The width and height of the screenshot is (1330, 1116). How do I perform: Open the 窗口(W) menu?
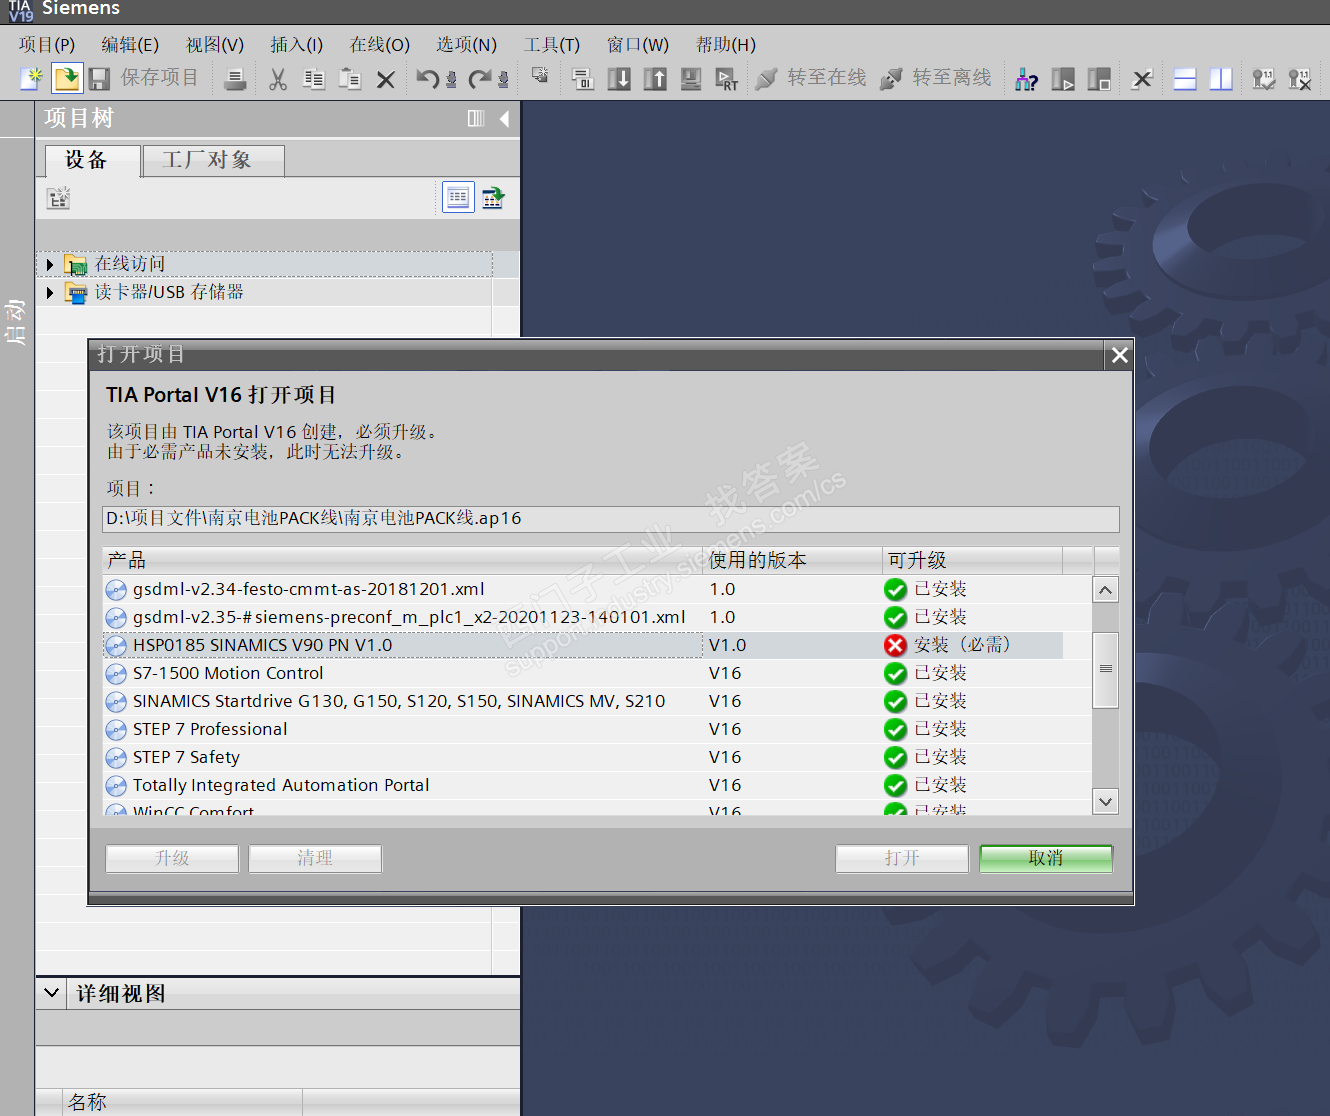pyautogui.click(x=638, y=45)
